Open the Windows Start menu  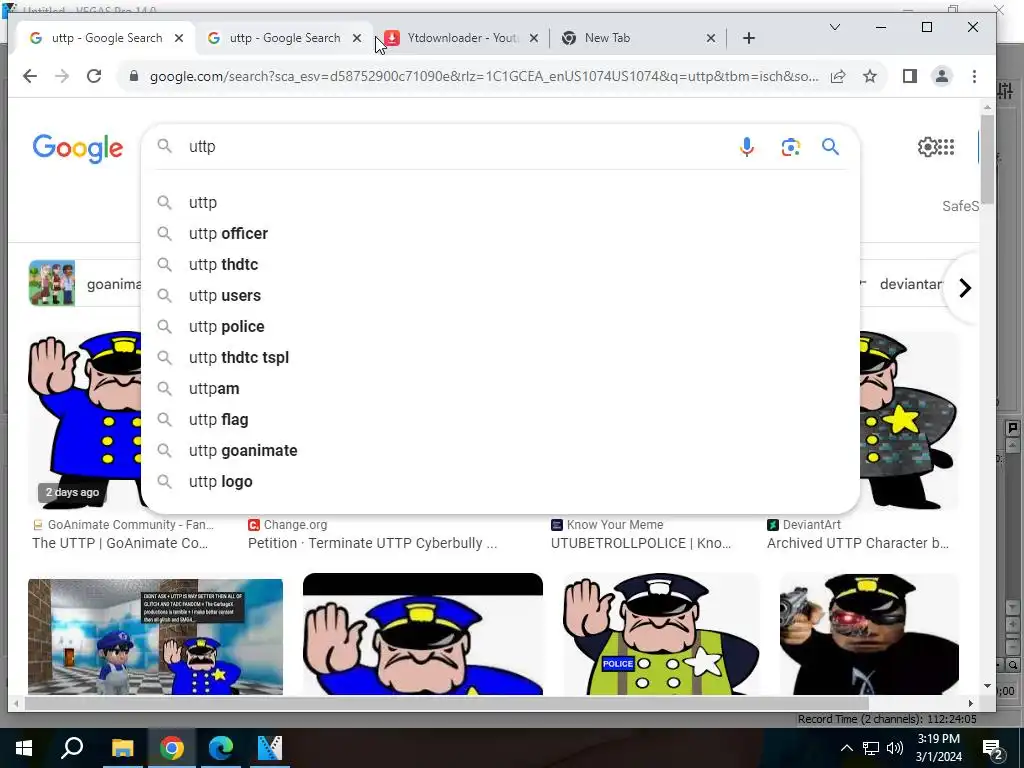point(24,748)
